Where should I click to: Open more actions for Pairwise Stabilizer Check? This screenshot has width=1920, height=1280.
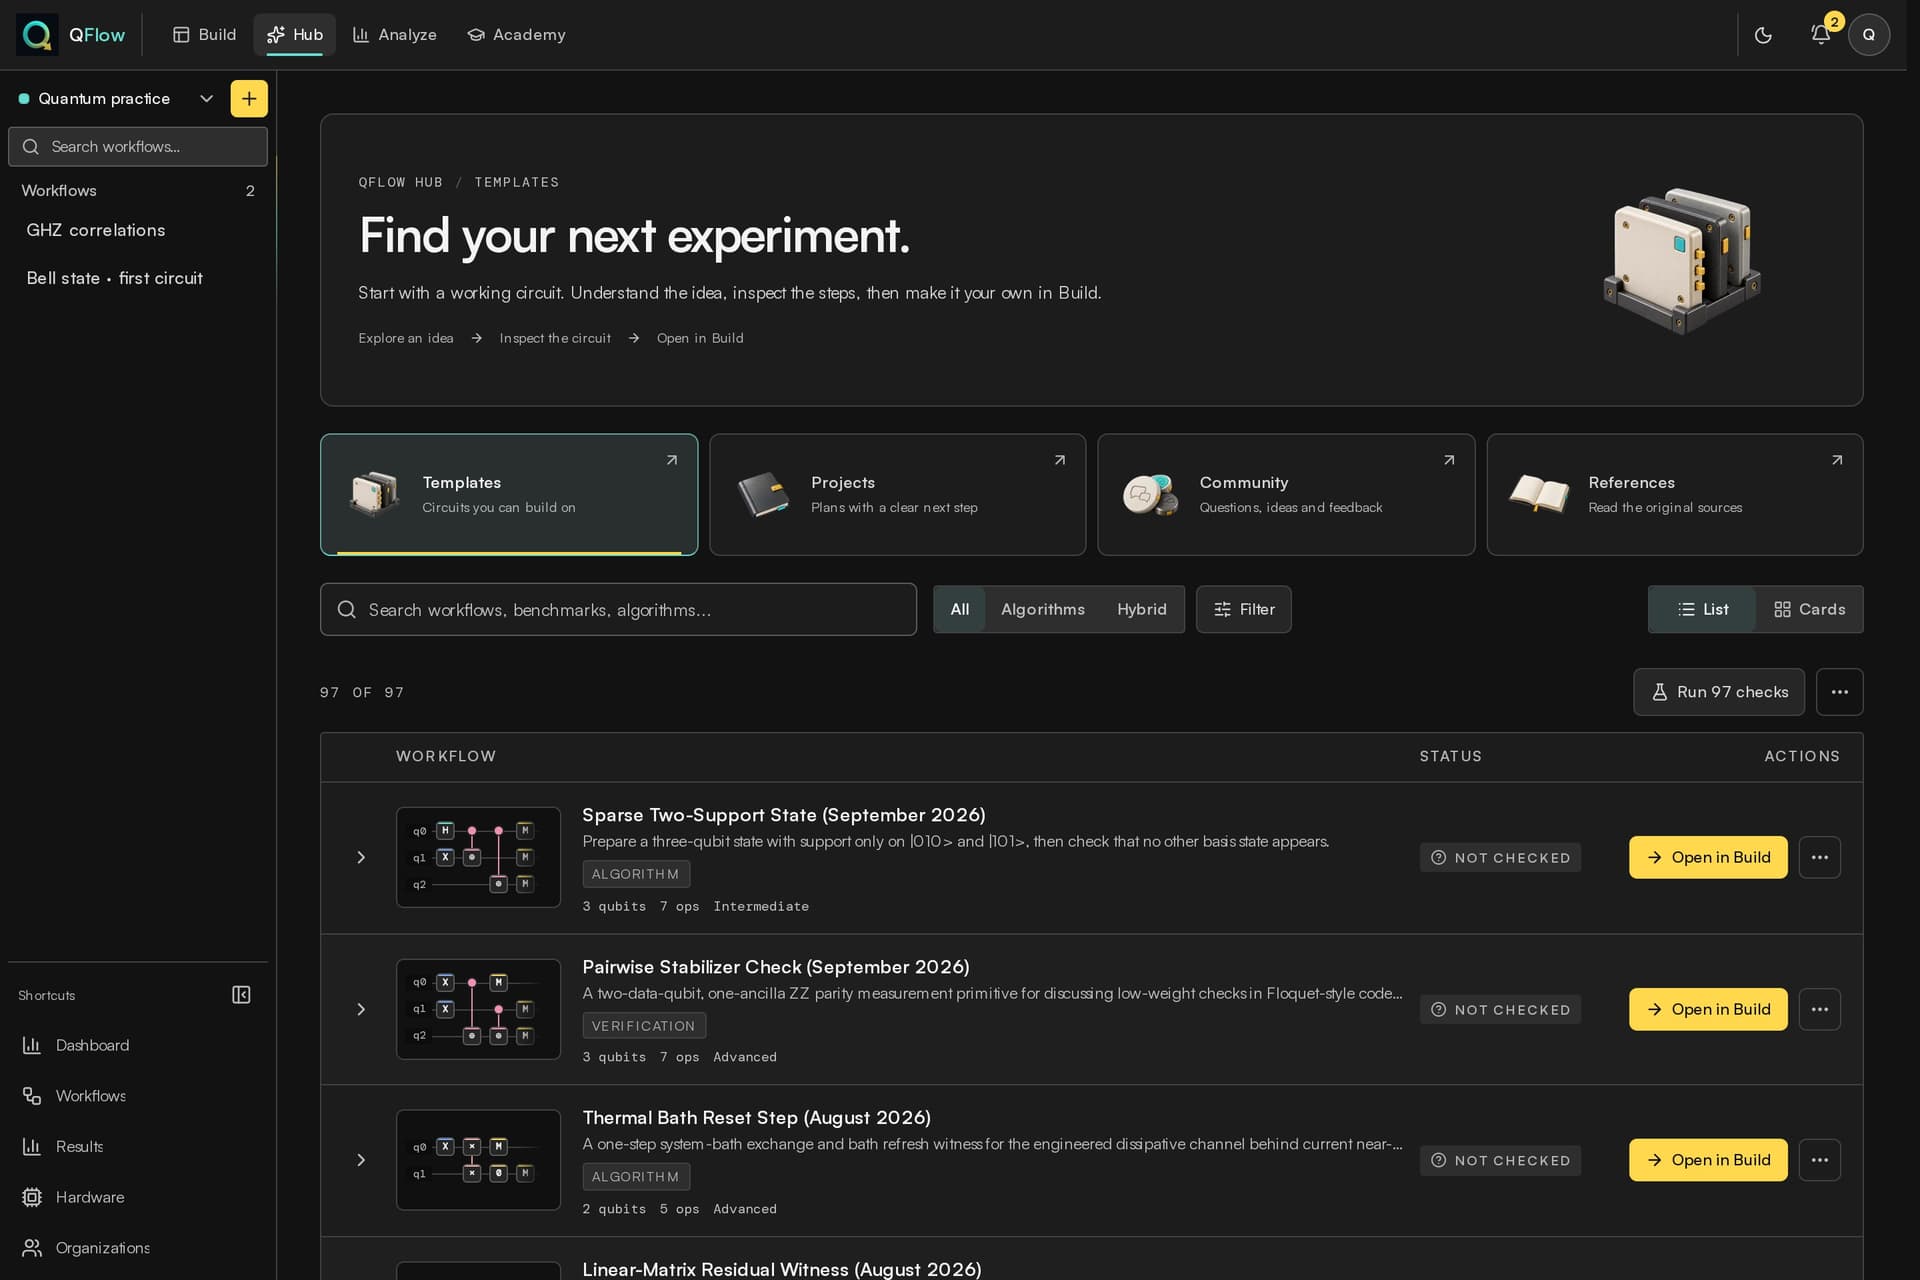1819,1010
